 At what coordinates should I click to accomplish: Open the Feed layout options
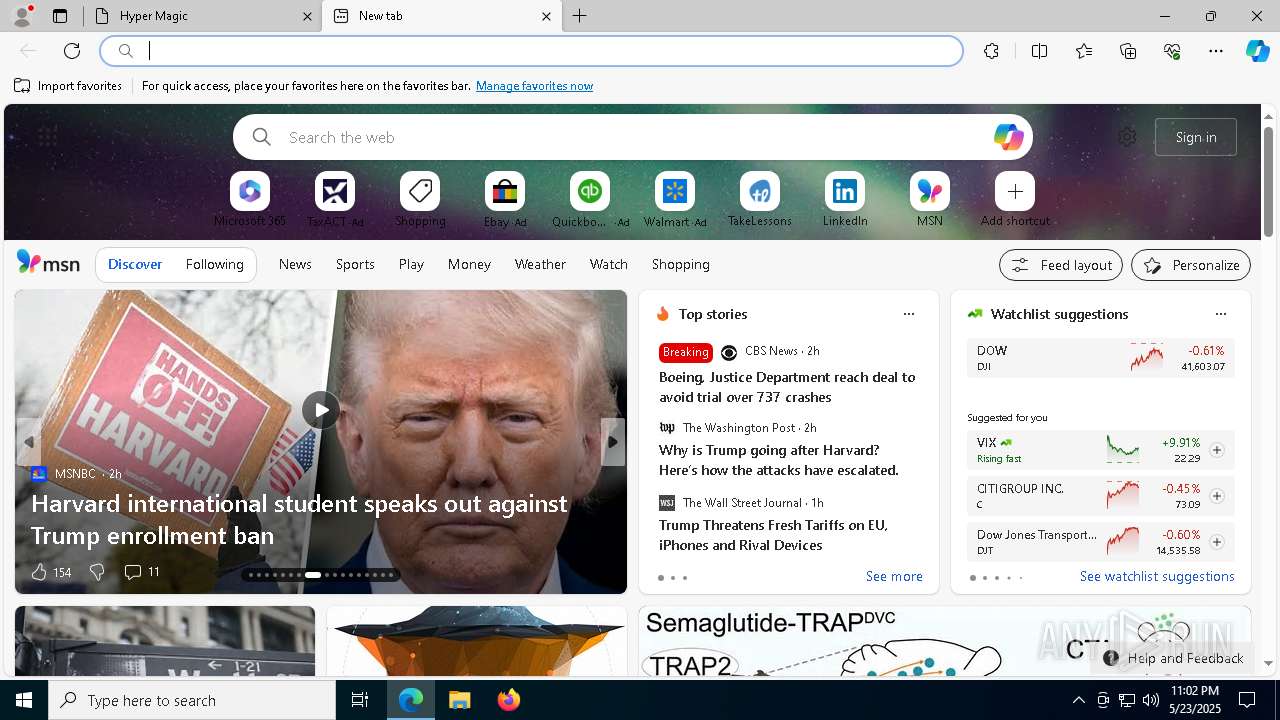click(x=1061, y=265)
